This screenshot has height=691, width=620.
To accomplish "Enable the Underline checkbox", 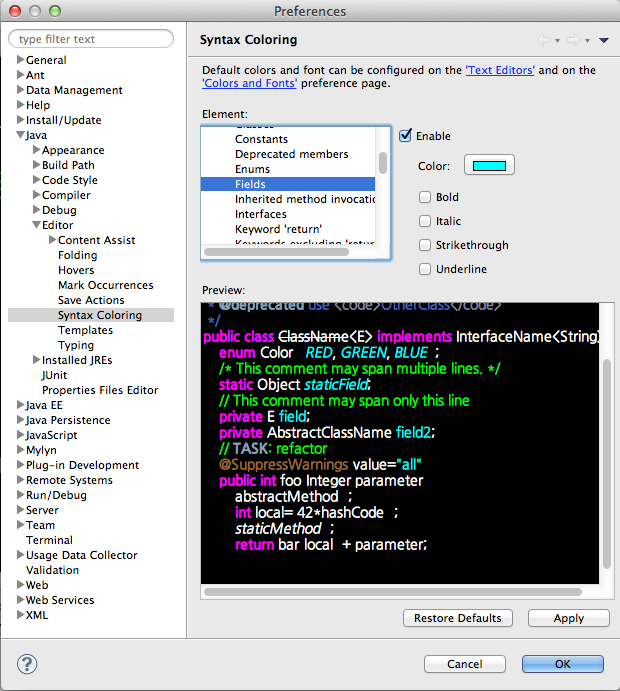I will point(425,269).
